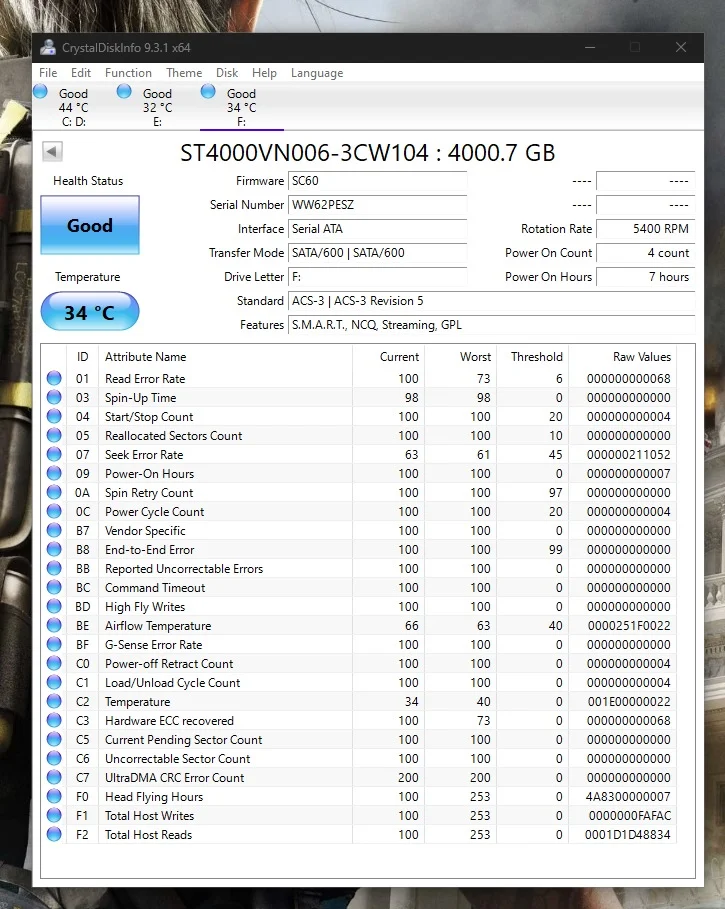
Task: Select the Total Host Reads attribute name
Action: (148, 834)
